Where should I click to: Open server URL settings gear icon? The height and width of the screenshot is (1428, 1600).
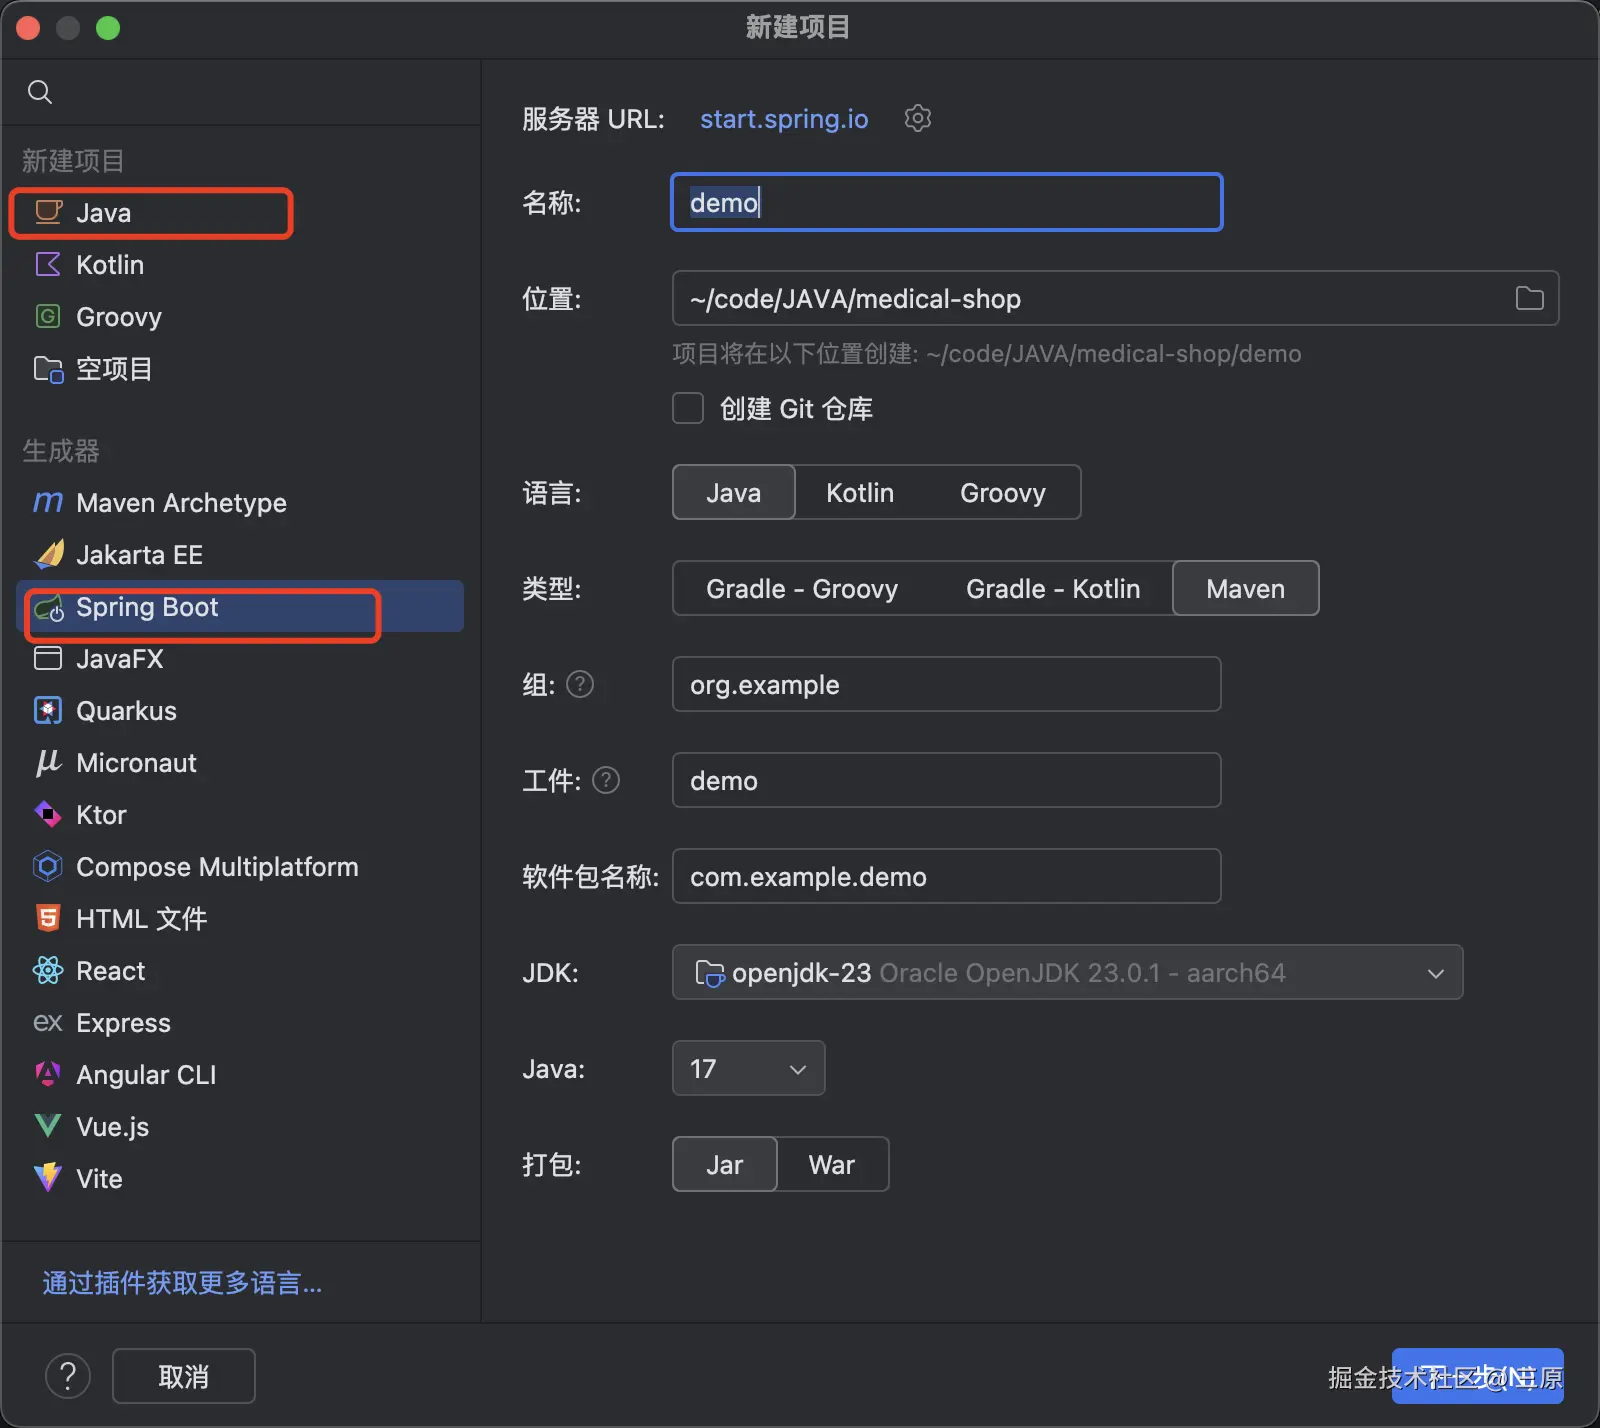click(x=918, y=118)
